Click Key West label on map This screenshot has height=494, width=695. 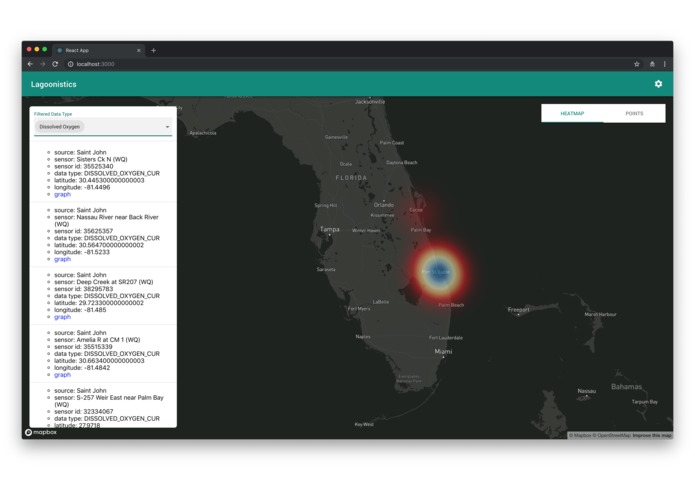point(364,424)
